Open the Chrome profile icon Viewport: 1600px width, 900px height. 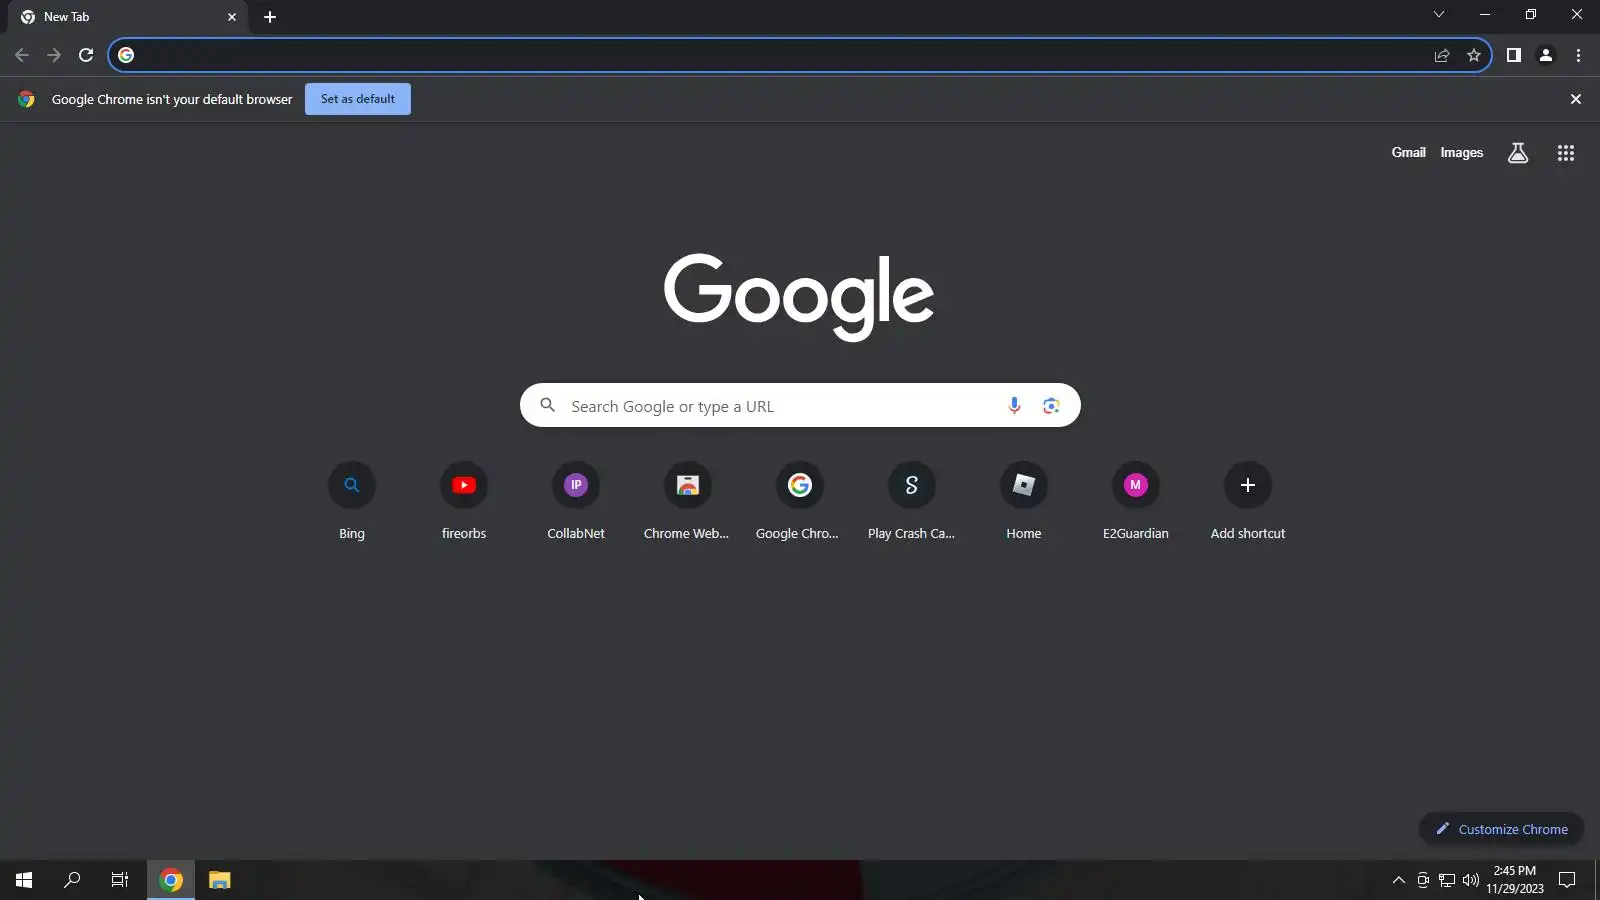(1546, 55)
